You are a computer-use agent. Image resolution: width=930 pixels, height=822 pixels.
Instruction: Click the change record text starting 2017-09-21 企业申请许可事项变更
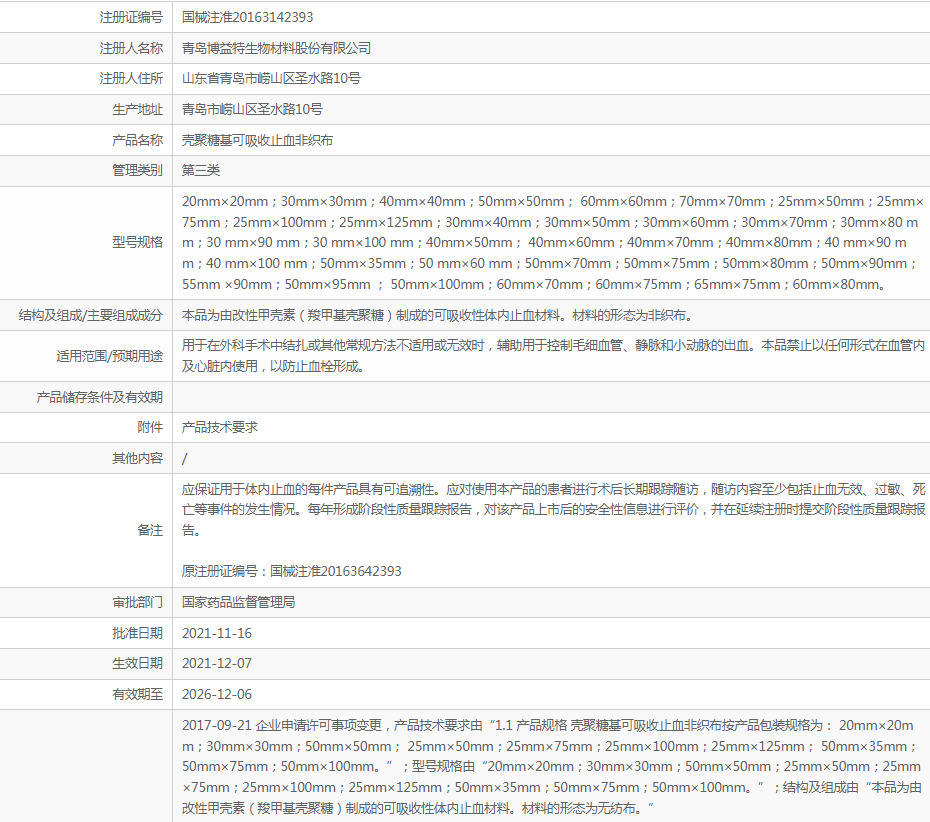coord(552,766)
